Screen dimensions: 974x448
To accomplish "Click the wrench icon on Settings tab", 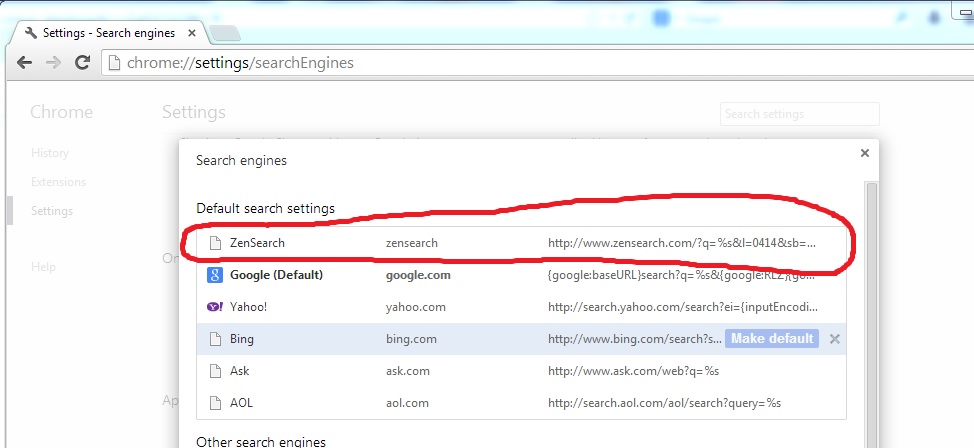I will pyautogui.click(x=31, y=33).
